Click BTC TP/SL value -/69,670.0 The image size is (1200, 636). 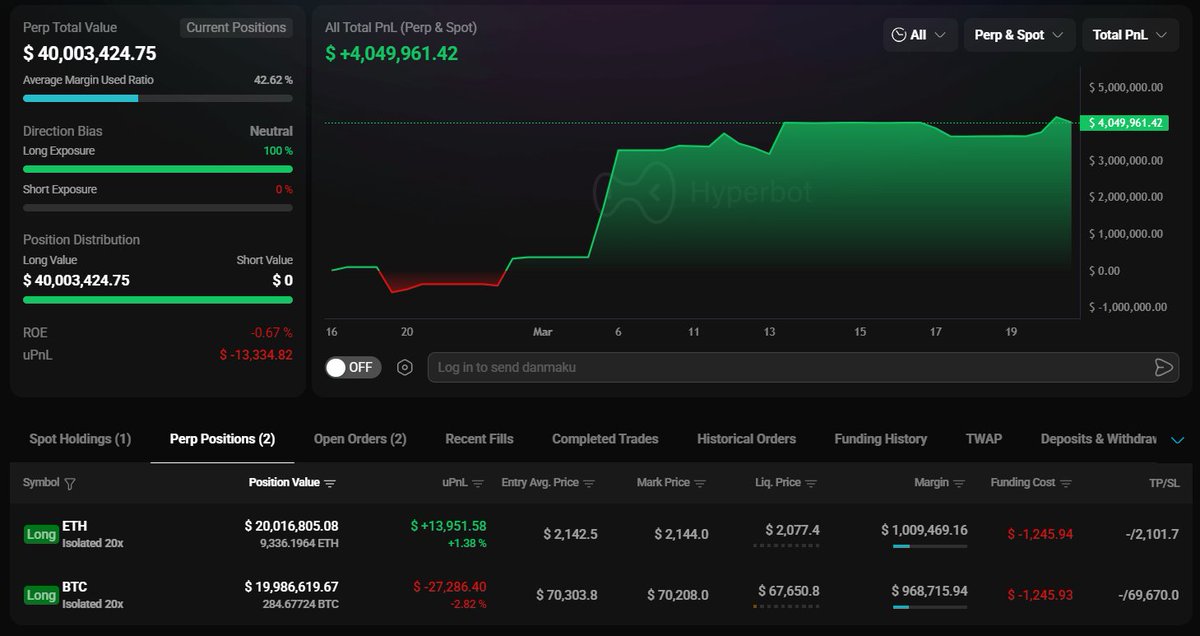[x=1148, y=595]
